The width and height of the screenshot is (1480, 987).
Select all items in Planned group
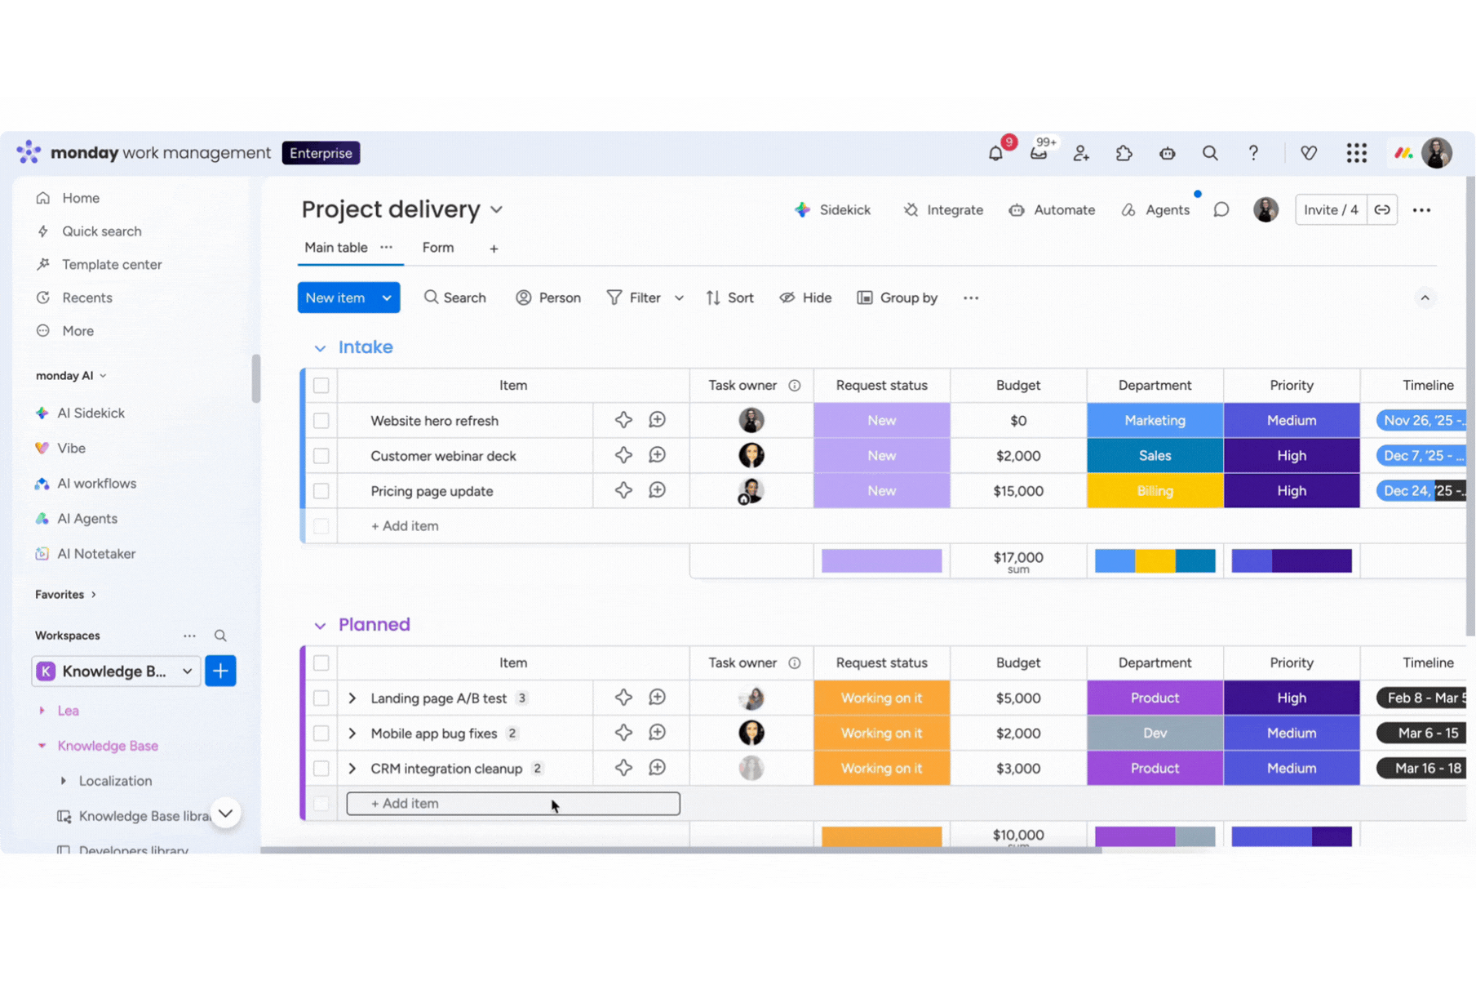[x=322, y=663]
